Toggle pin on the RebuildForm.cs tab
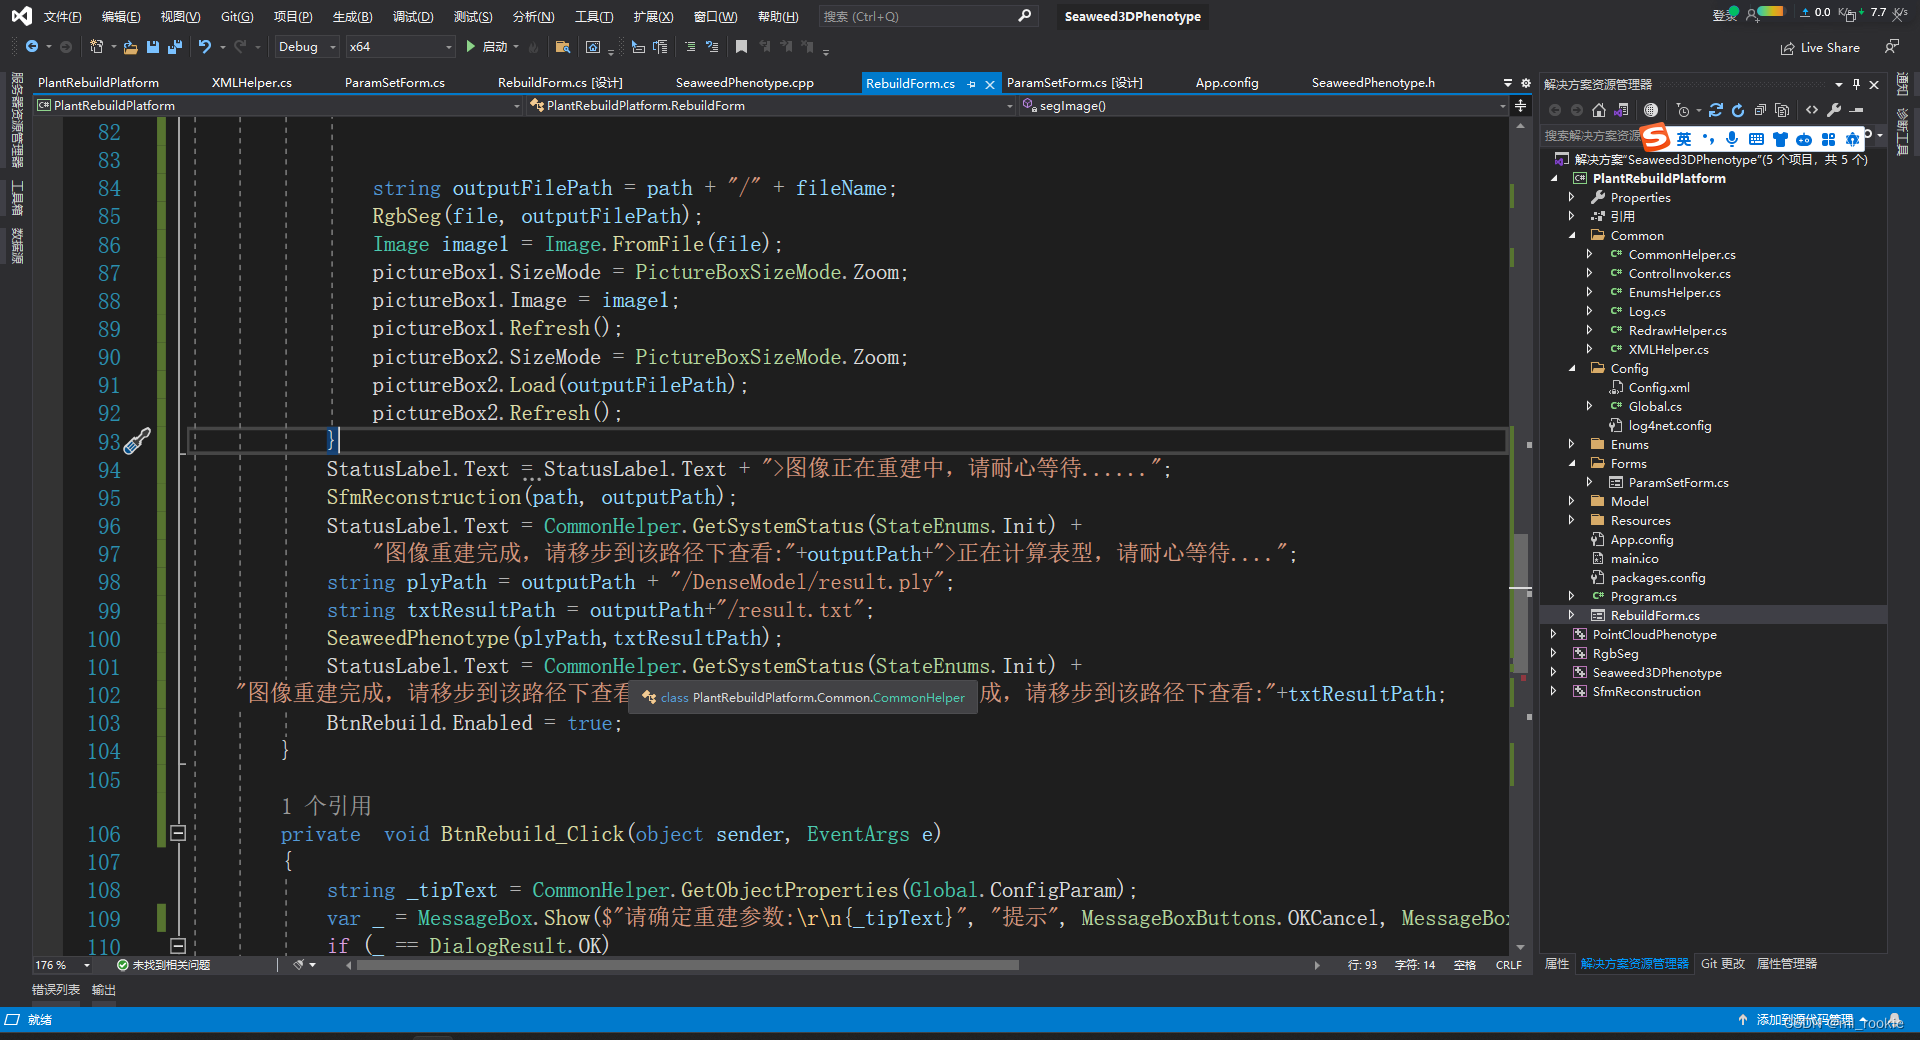This screenshot has width=1920, height=1040. 971,84
